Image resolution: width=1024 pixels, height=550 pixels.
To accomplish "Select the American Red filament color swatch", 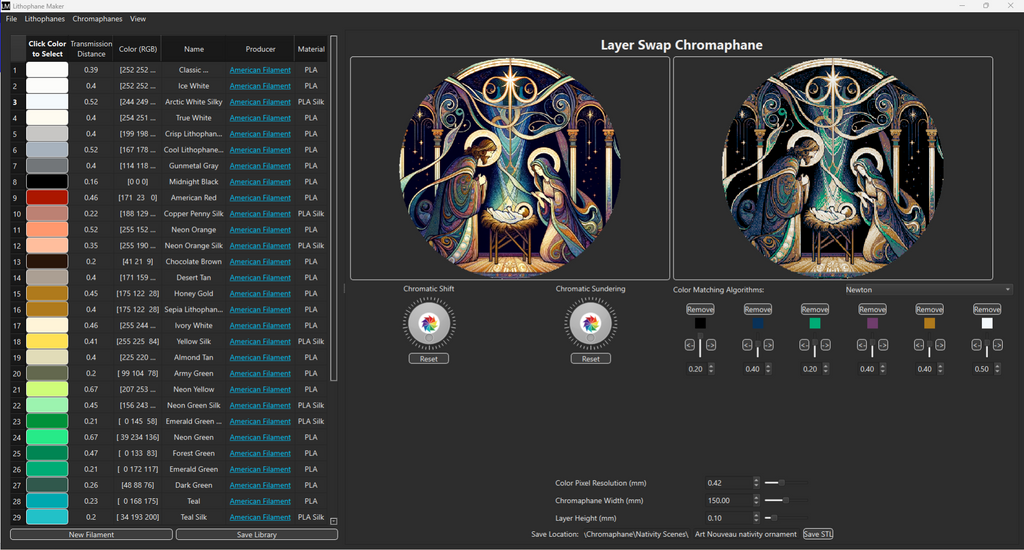I will click(x=47, y=197).
